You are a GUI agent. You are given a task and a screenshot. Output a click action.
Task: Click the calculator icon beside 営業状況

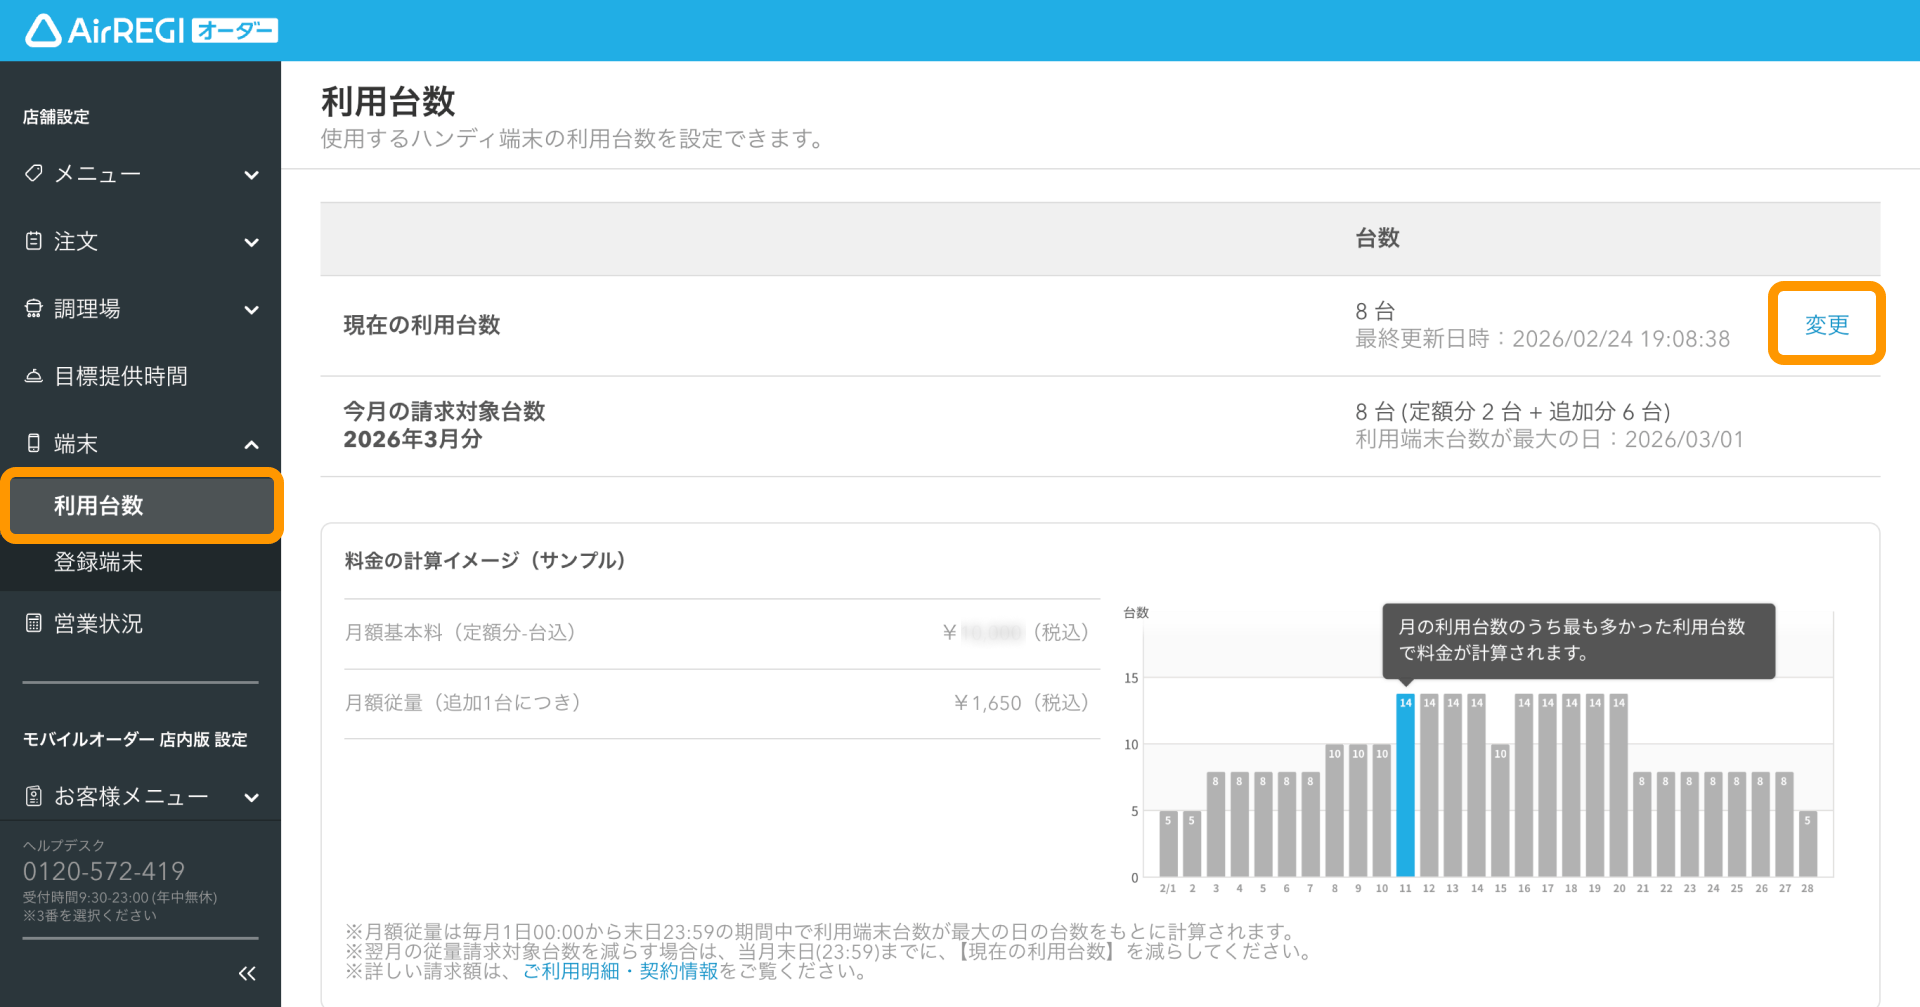(34, 623)
